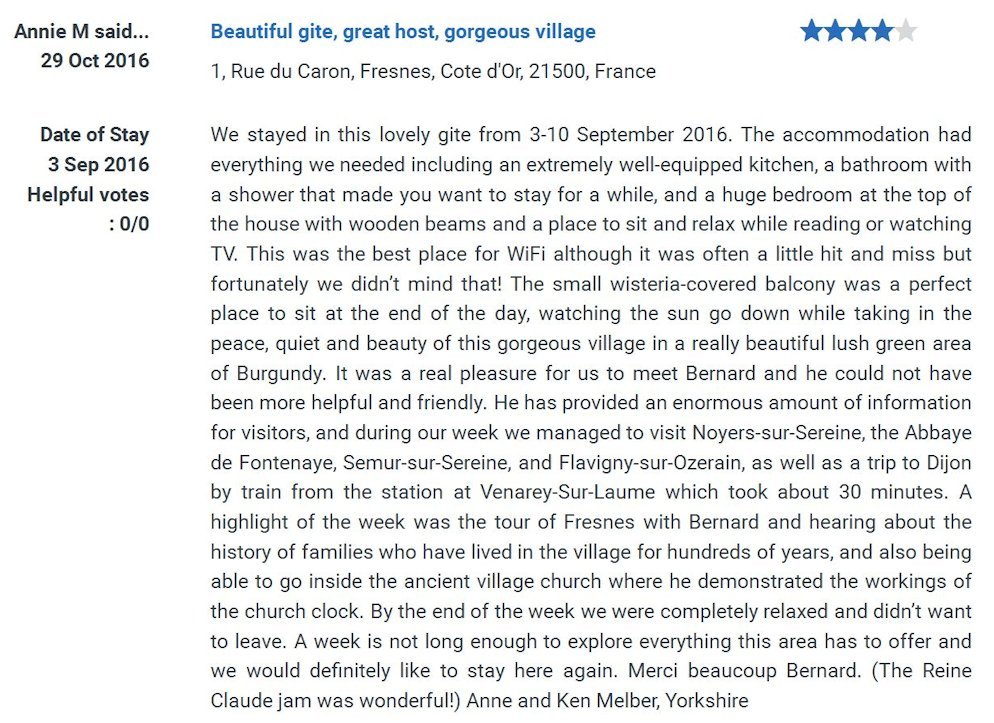Screen dimensions: 994x723
Task: Click the stay date '3 Sep 2016'
Action: coord(98,165)
